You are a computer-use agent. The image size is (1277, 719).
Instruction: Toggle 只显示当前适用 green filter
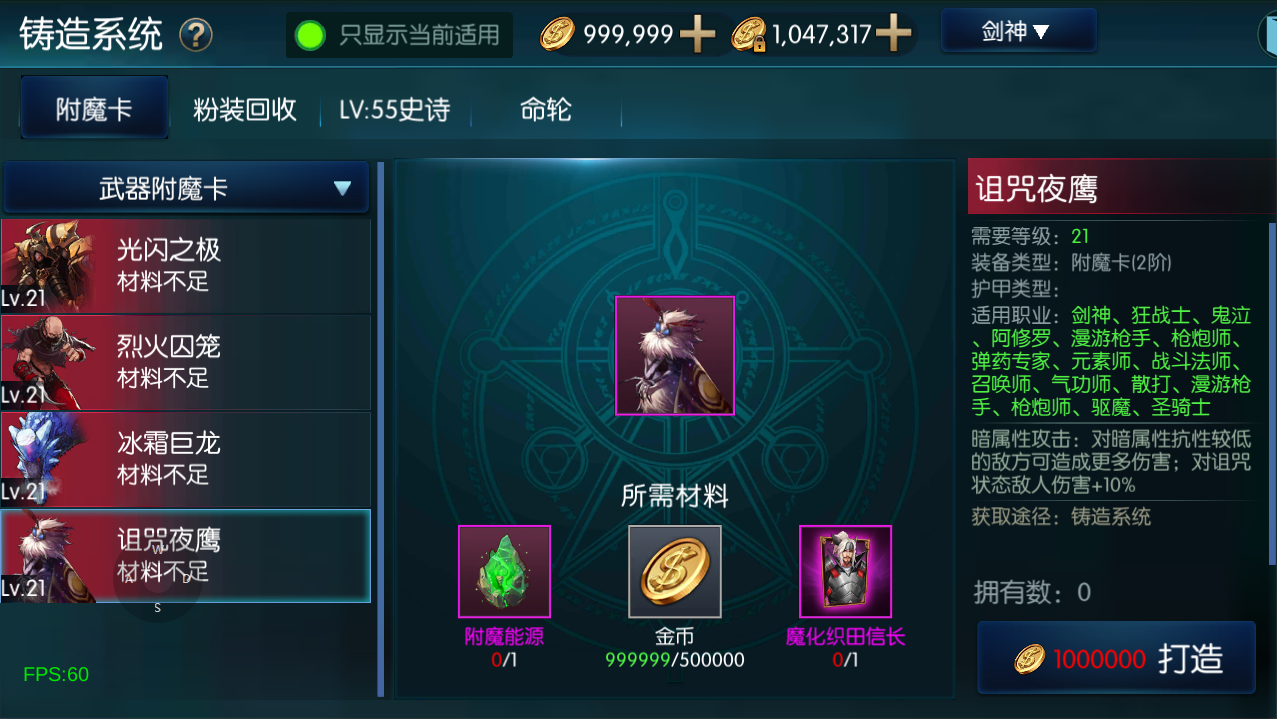399,36
